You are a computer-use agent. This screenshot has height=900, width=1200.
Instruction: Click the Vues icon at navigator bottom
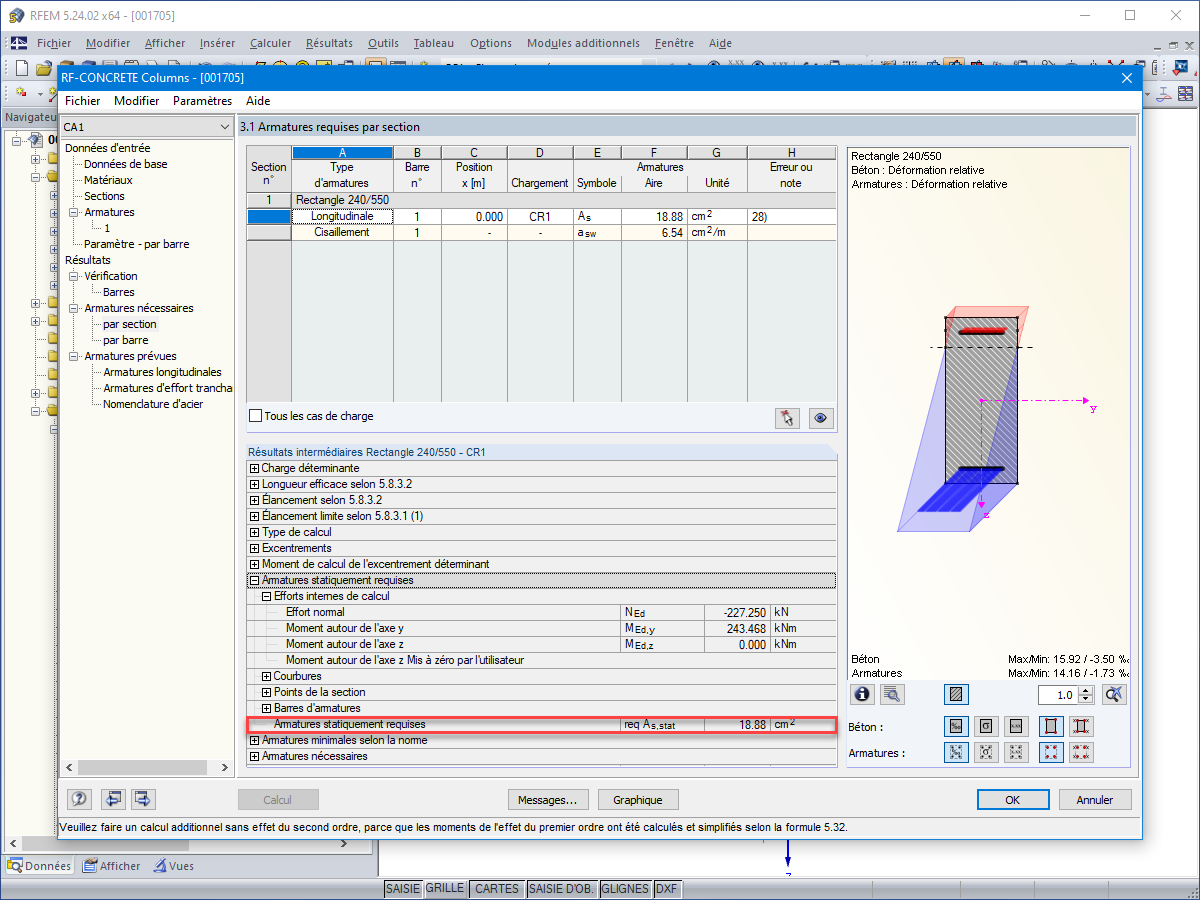[159, 866]
